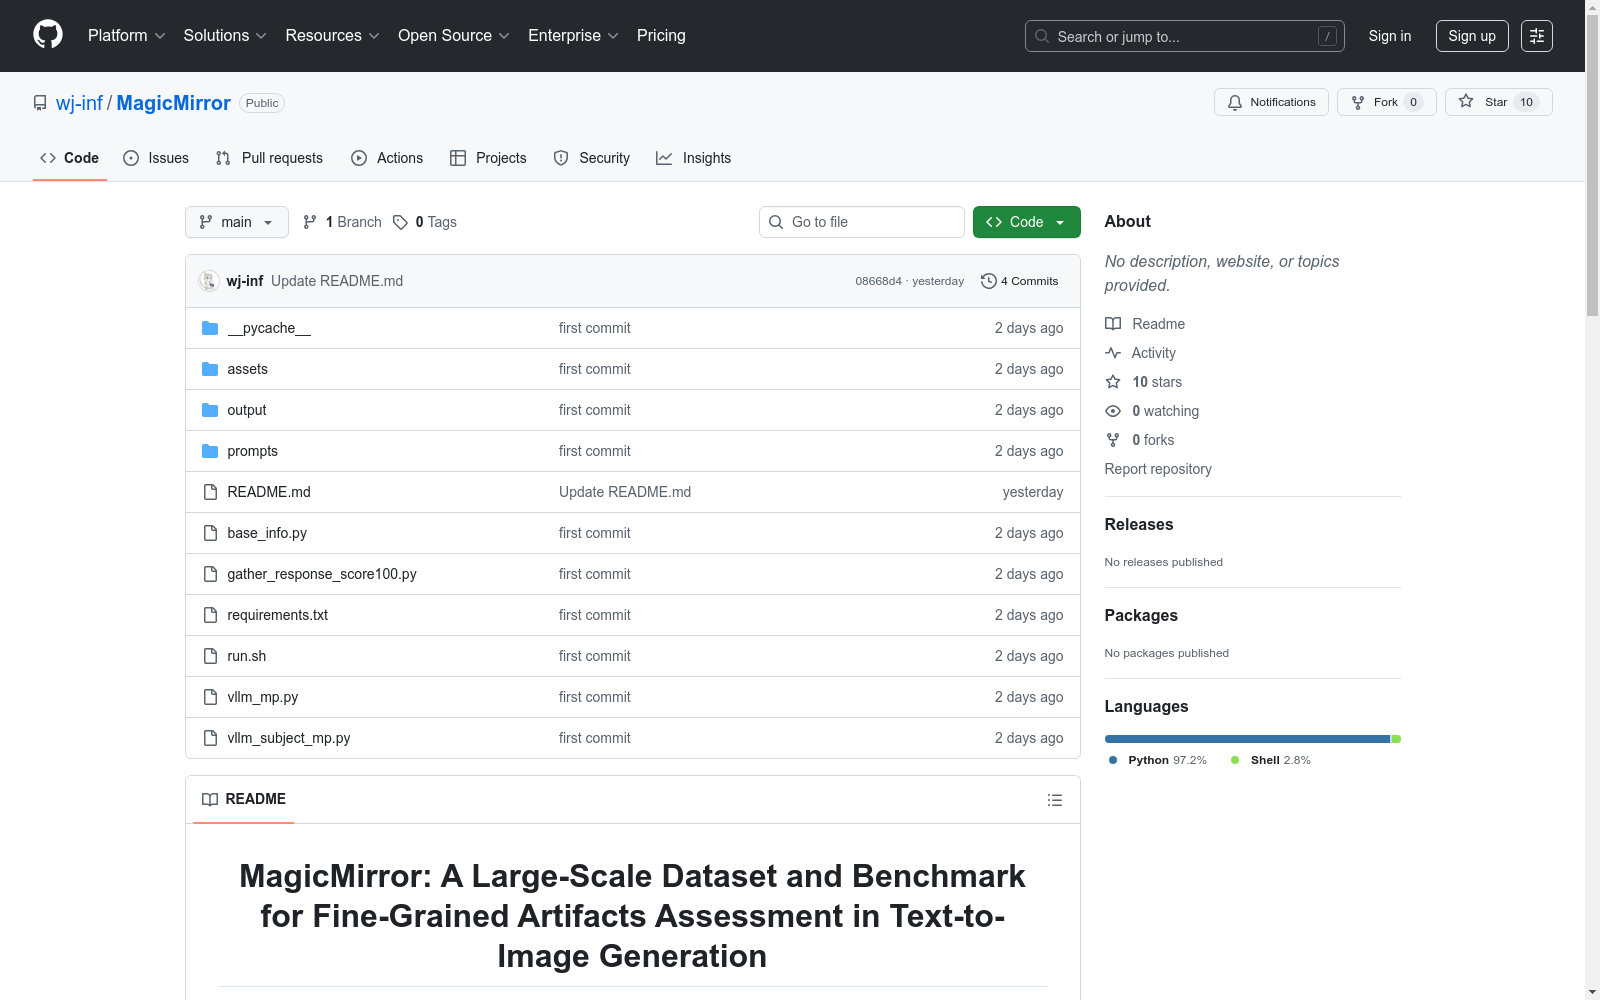Switch to the Issues tab
The image size is (1600, 1000).
[x=156, y=158]
